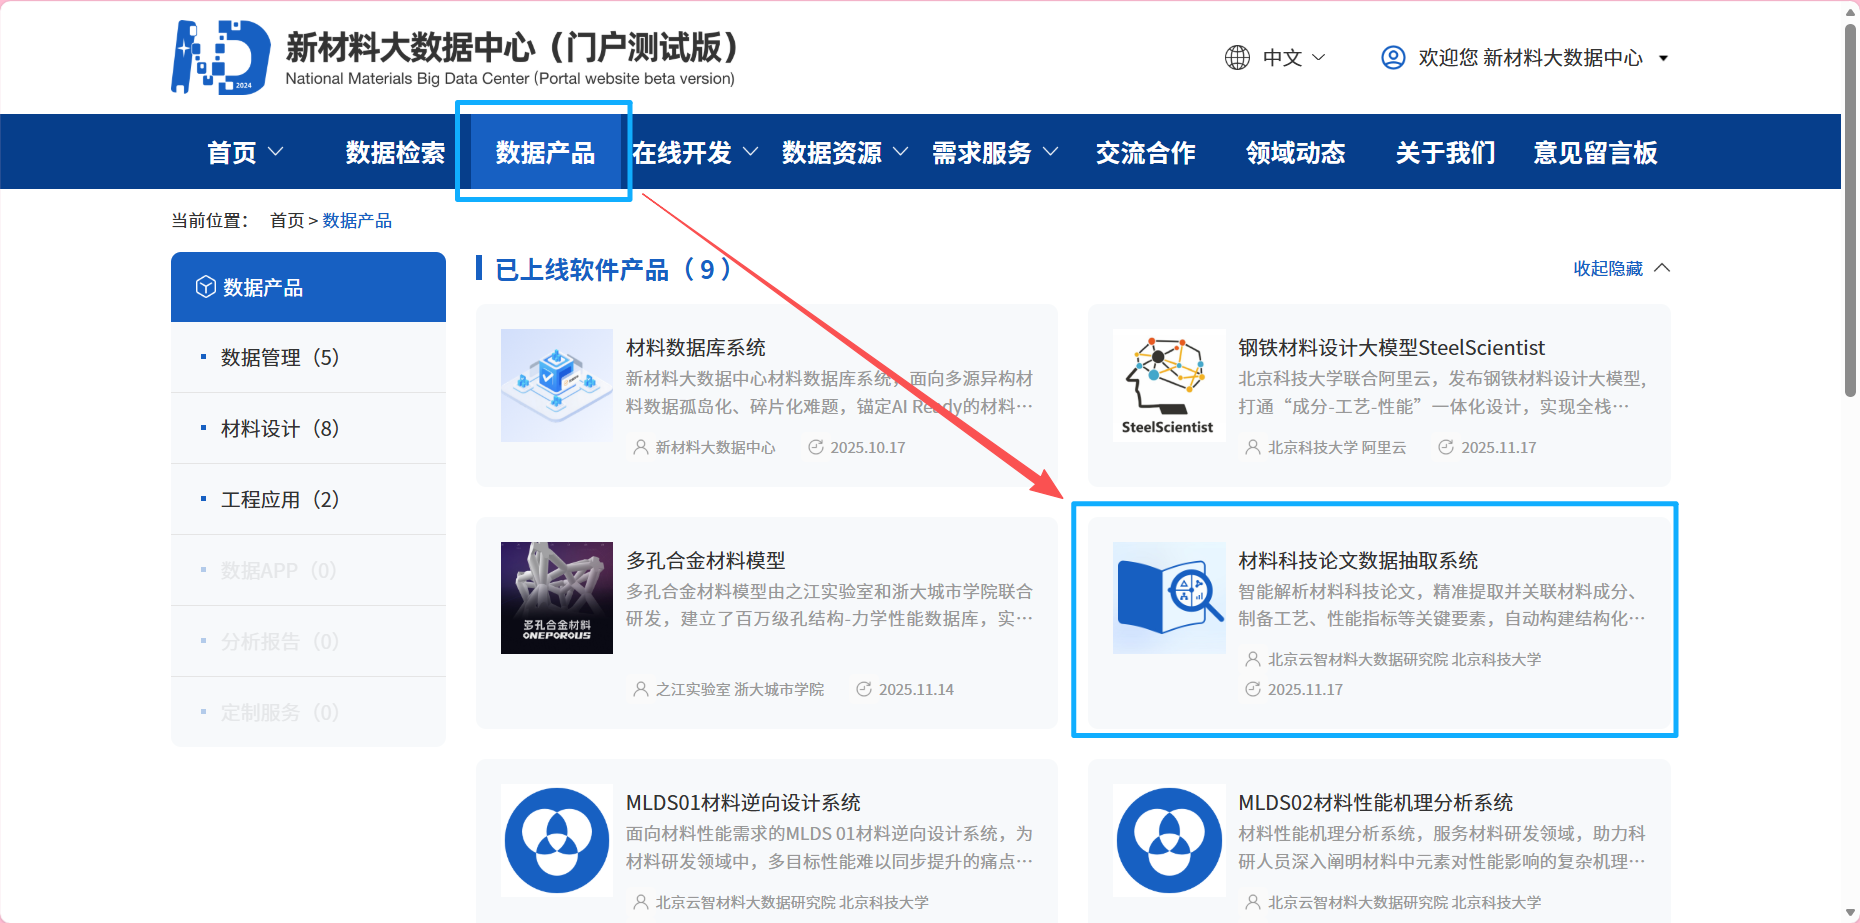Go to 首页 via the breadcrumb link
The image size is (1860, 923).
coord(286,220)
